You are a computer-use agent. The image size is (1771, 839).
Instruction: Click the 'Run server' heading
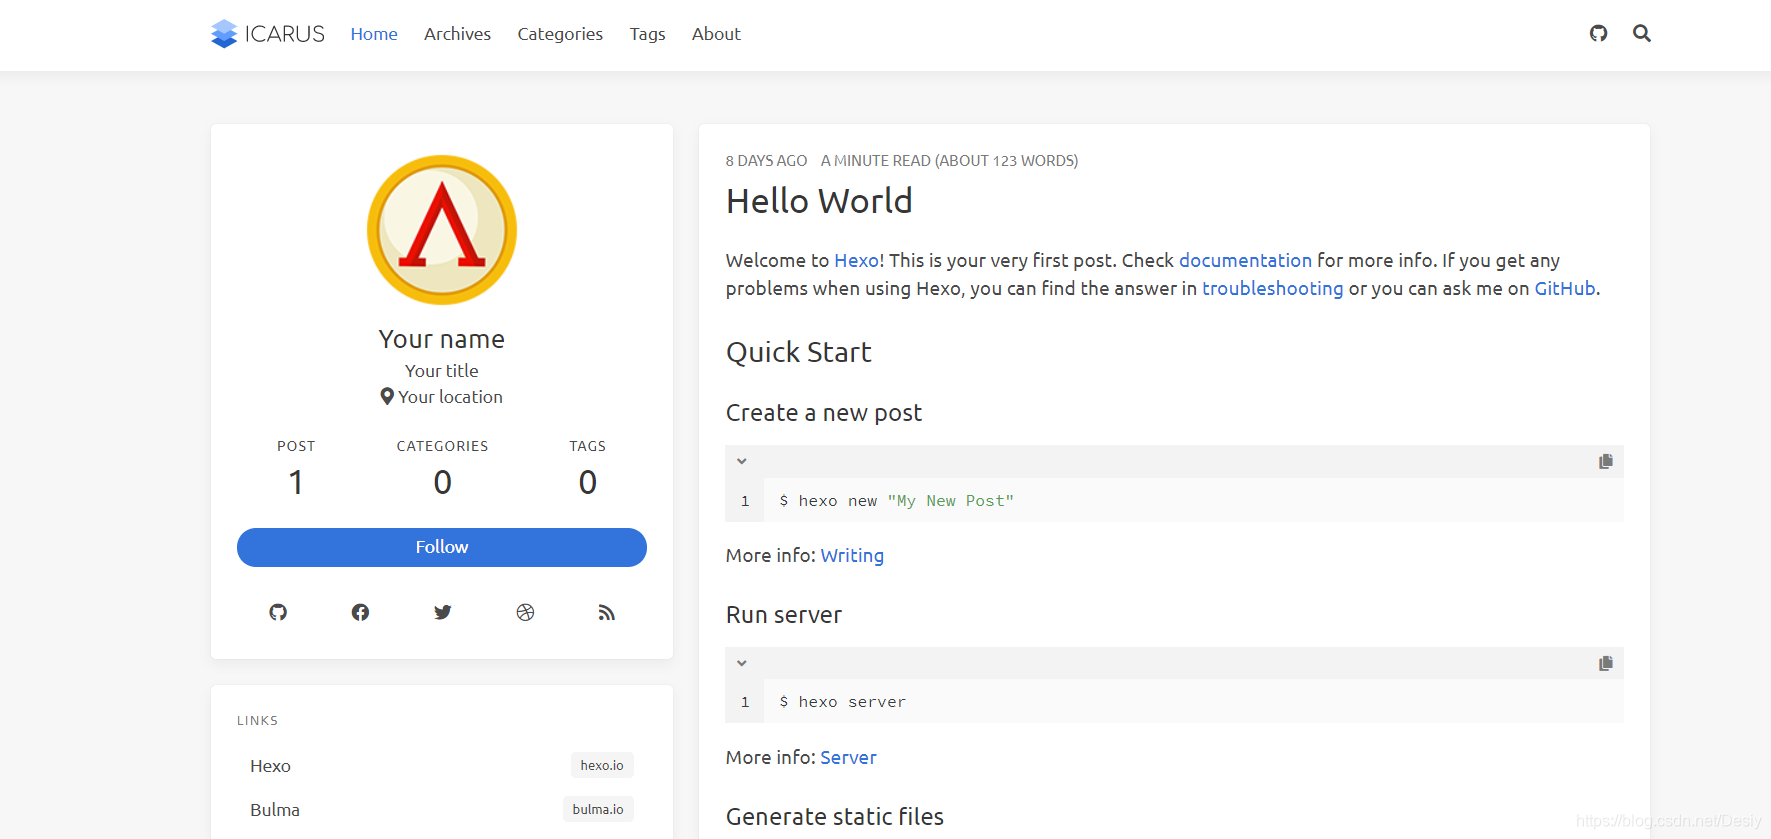(x=784, y=615)
